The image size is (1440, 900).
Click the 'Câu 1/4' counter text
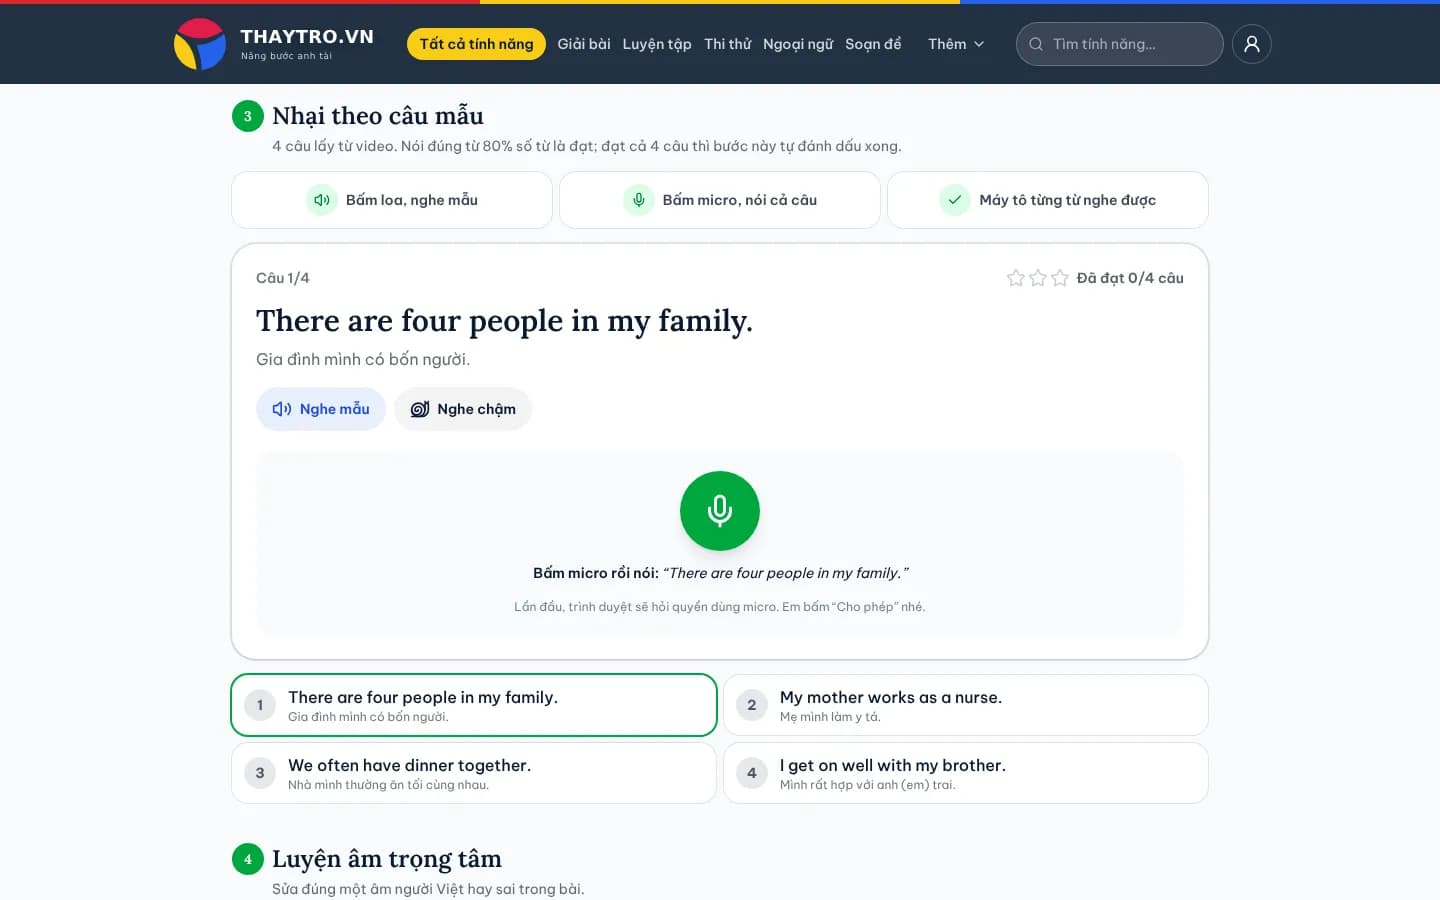click(x=283, y=278)
